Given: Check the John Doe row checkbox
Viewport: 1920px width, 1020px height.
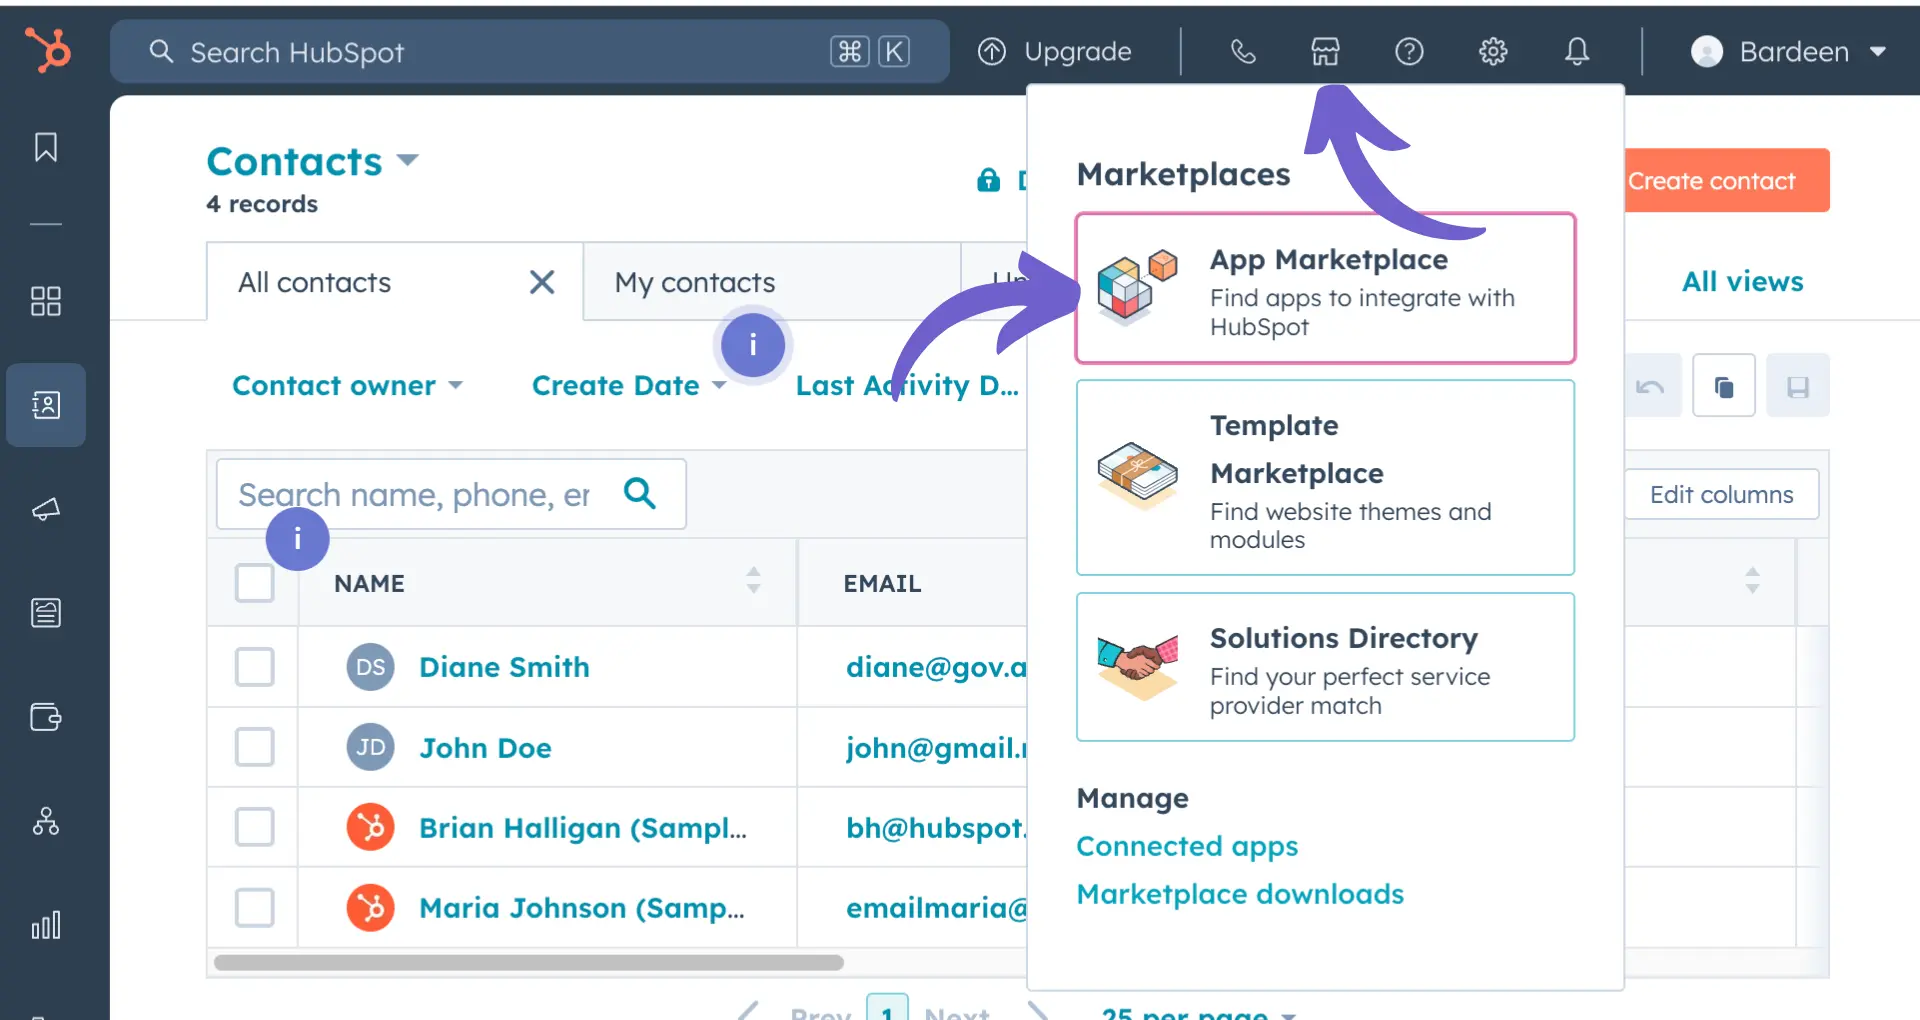Looking at the screenshot, I should coord(254,747).
